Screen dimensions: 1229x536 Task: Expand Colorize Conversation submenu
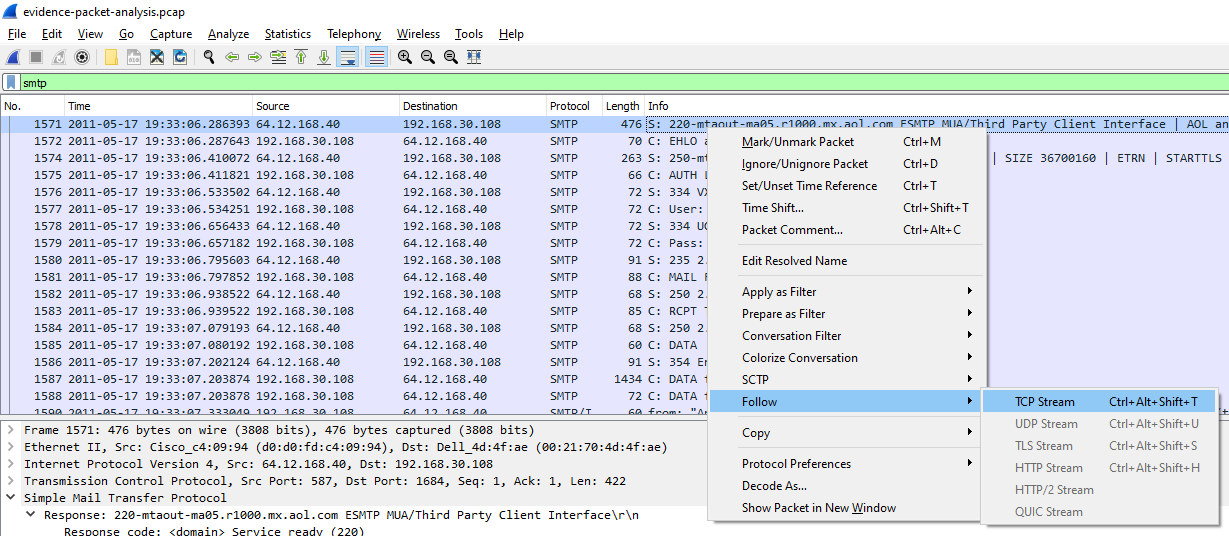pyautogui.click(x=846, y=358)
